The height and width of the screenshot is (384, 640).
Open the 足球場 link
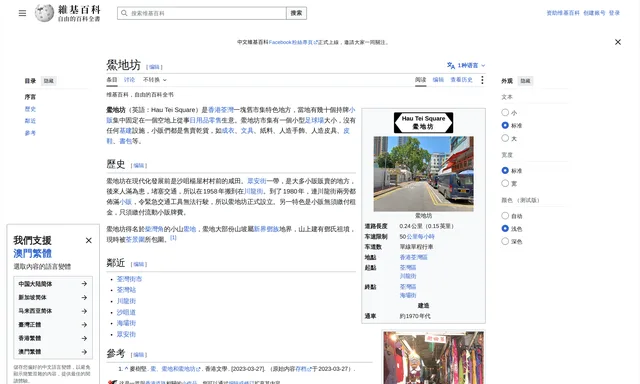coord(314,120)
